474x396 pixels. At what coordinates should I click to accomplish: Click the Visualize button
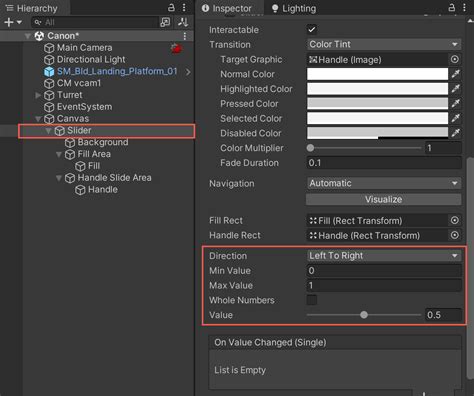[384, 199]
